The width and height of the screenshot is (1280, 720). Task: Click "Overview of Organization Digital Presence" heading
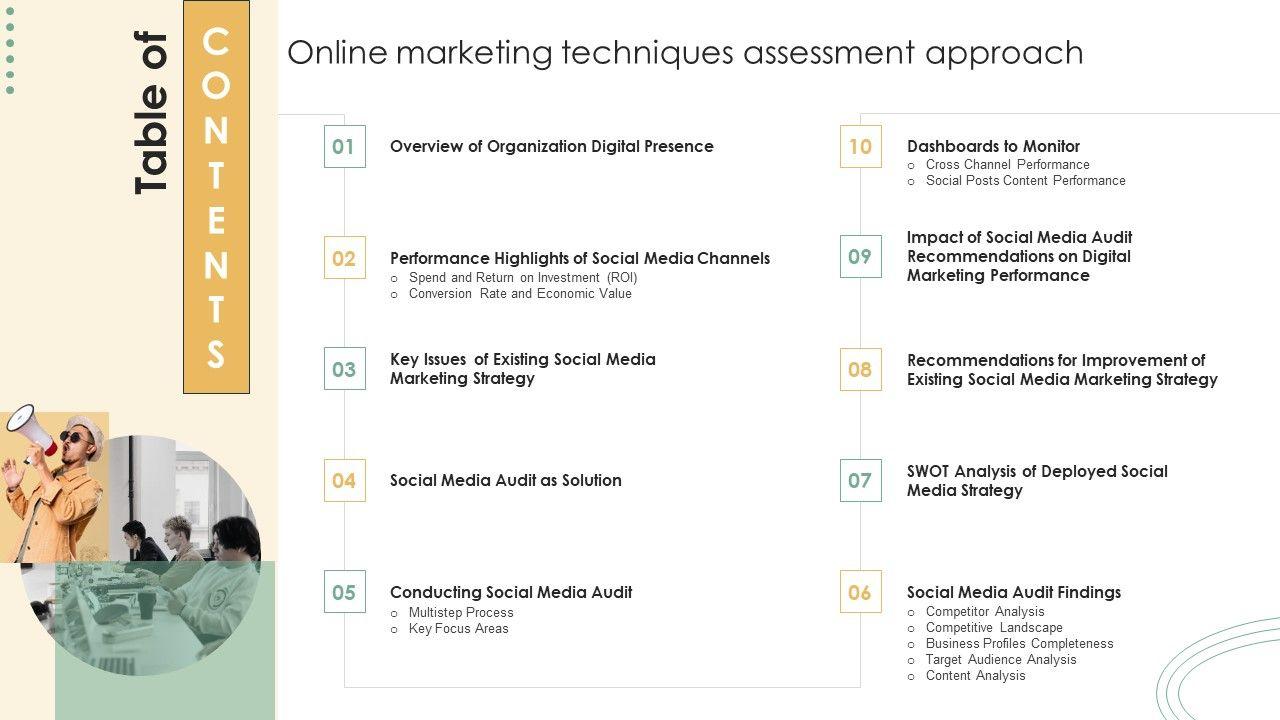point(552,146)
